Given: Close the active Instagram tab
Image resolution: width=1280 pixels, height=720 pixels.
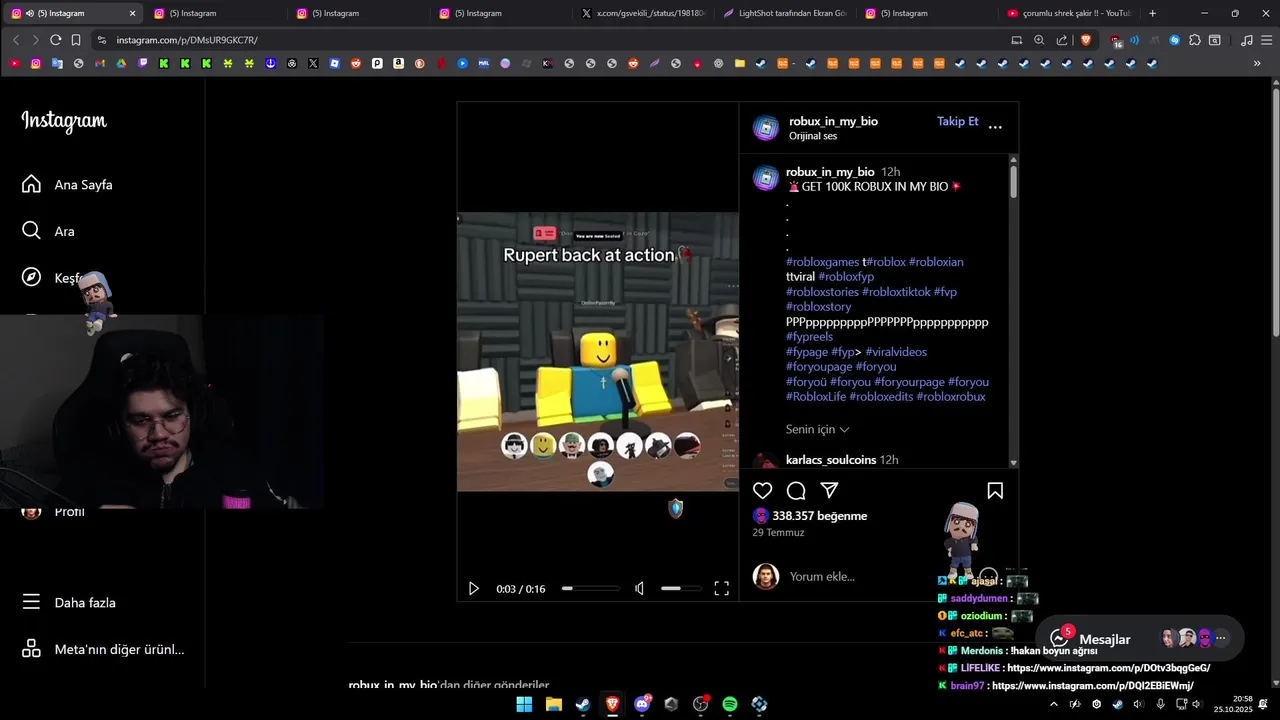Looking at the screenshot, I should [132, 13].
